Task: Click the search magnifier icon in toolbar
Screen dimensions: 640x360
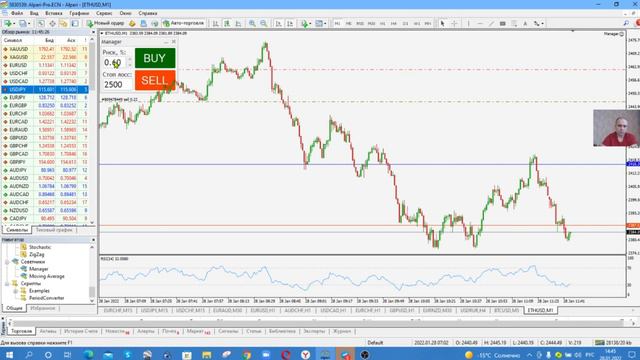Action: click(x=626, y=24)
